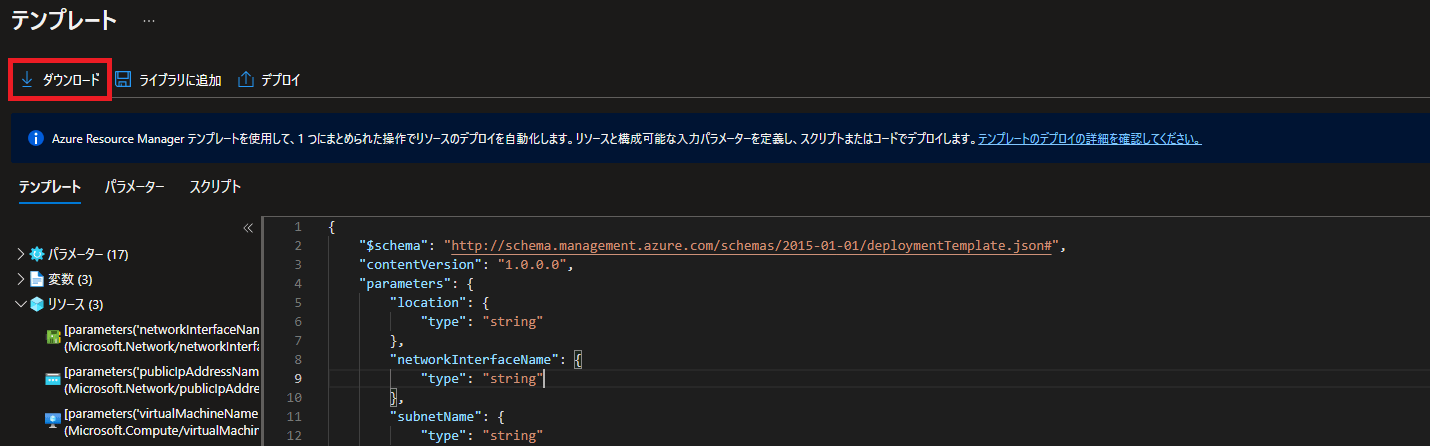Click line number 9 in editor gutter
The width and height of the screenshot is (1430, 446).
coord(297,379)
